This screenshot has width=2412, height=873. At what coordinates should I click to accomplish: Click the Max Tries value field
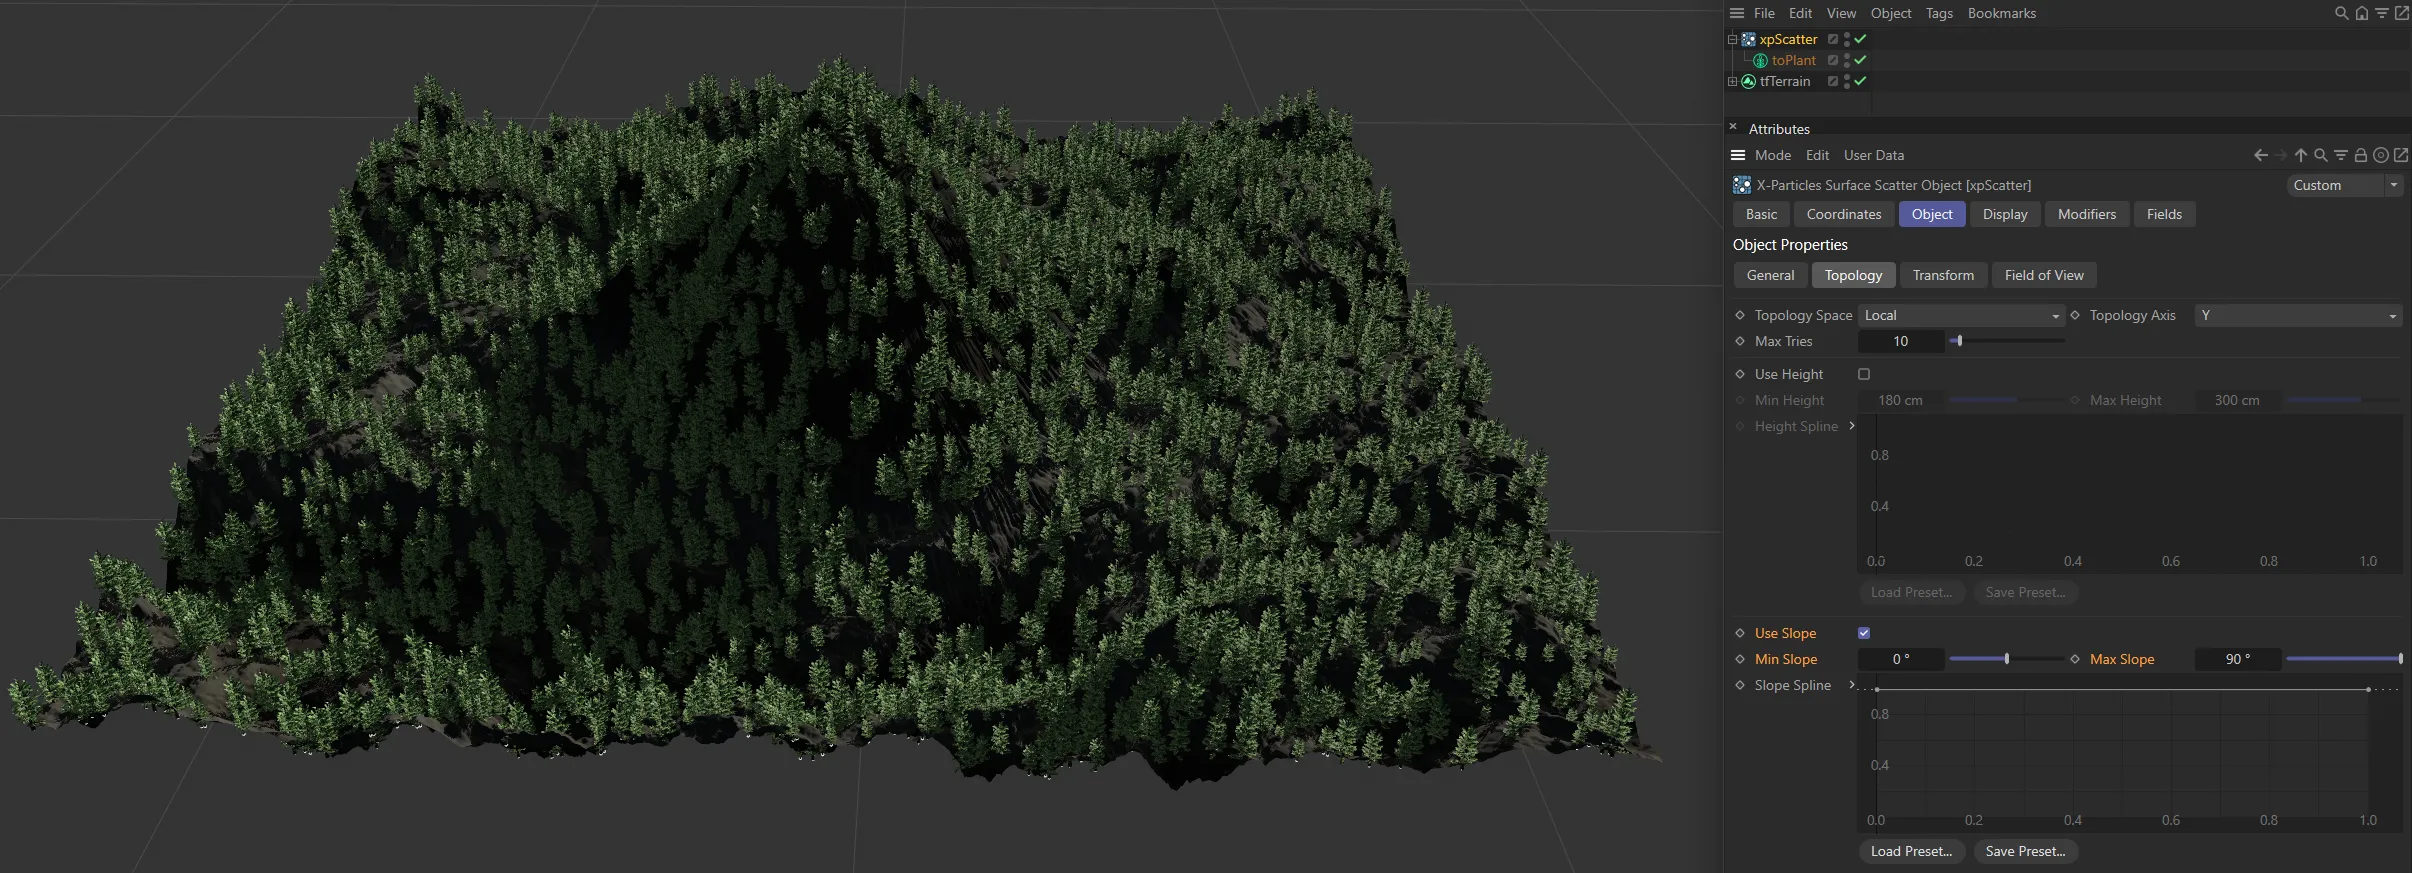(1901, 341)
